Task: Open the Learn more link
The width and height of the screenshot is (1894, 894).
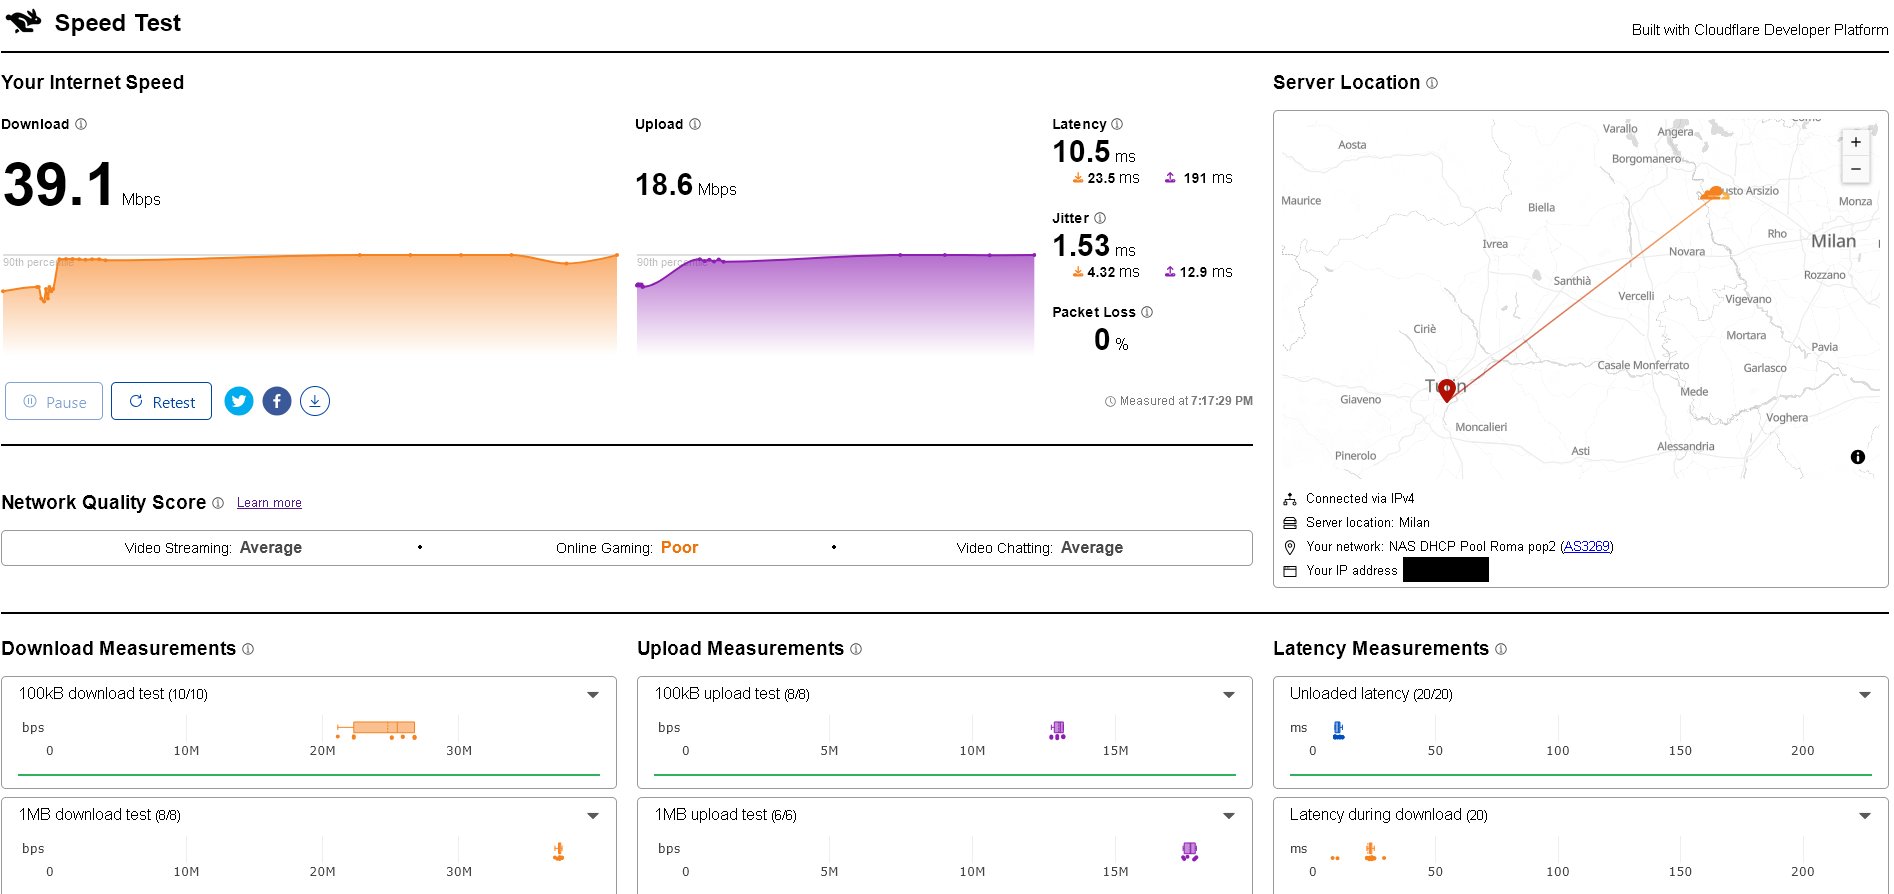Action: click(x=269, y=503)
